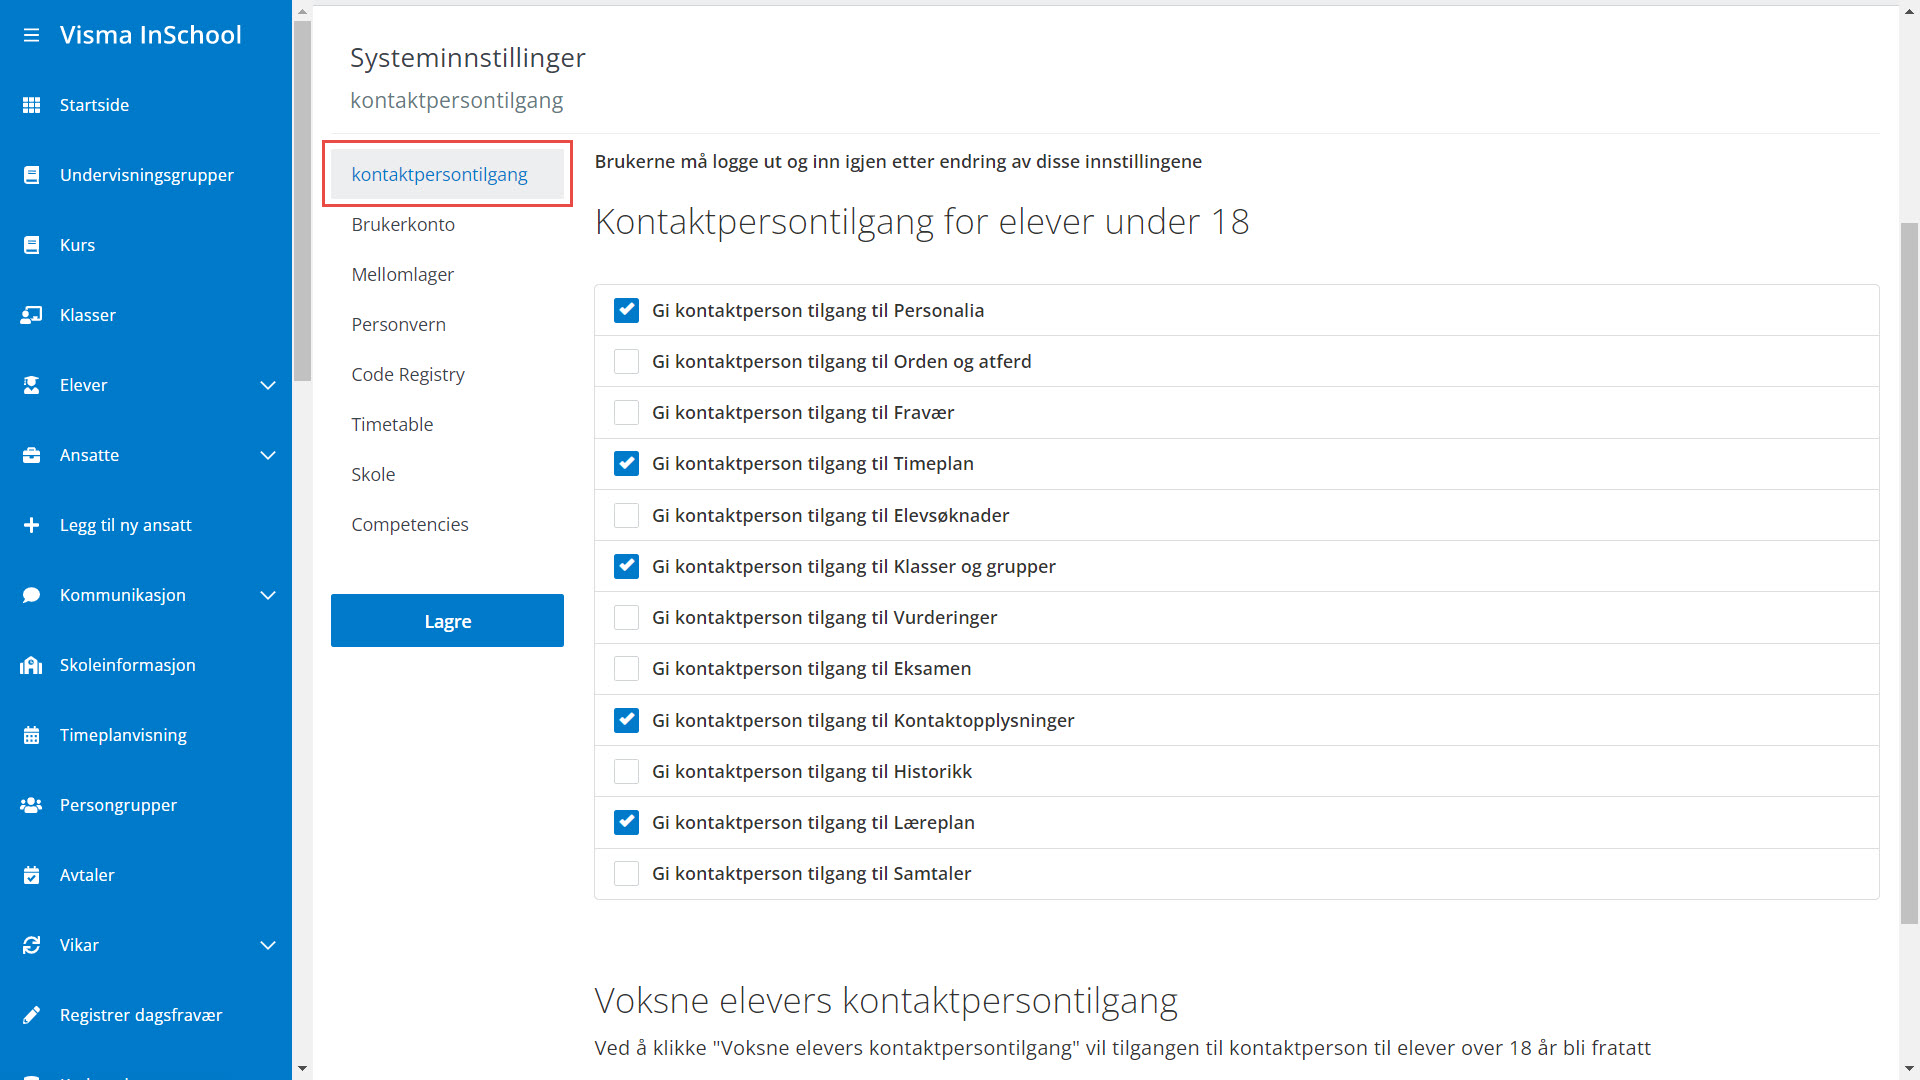Uncheck access to Personalia
The image size is (1920, 1080).
pyautogui.click(x=626, y=311)
